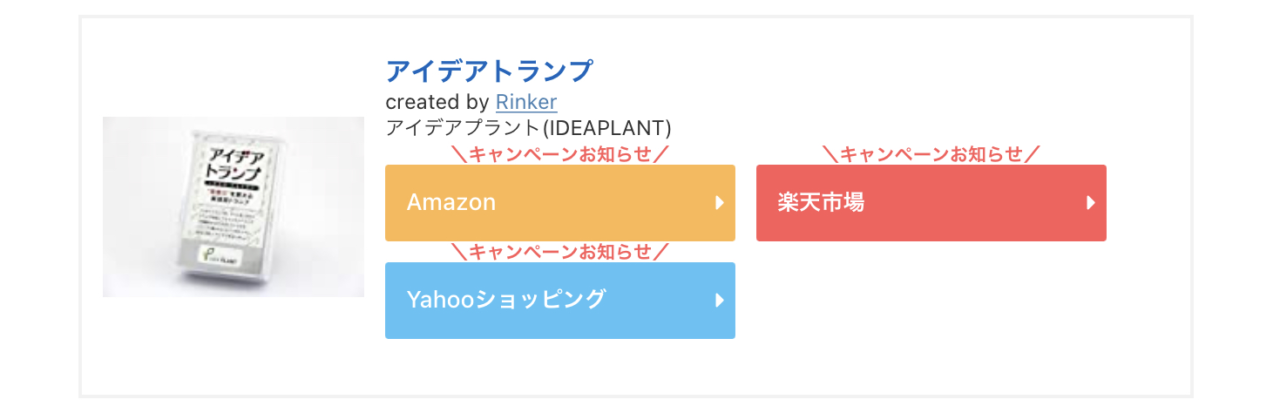Click the キャンペーンお知らせ notice above Yahooショッピング
This screenshot has width=1280, height=413.
coord(560,251)
